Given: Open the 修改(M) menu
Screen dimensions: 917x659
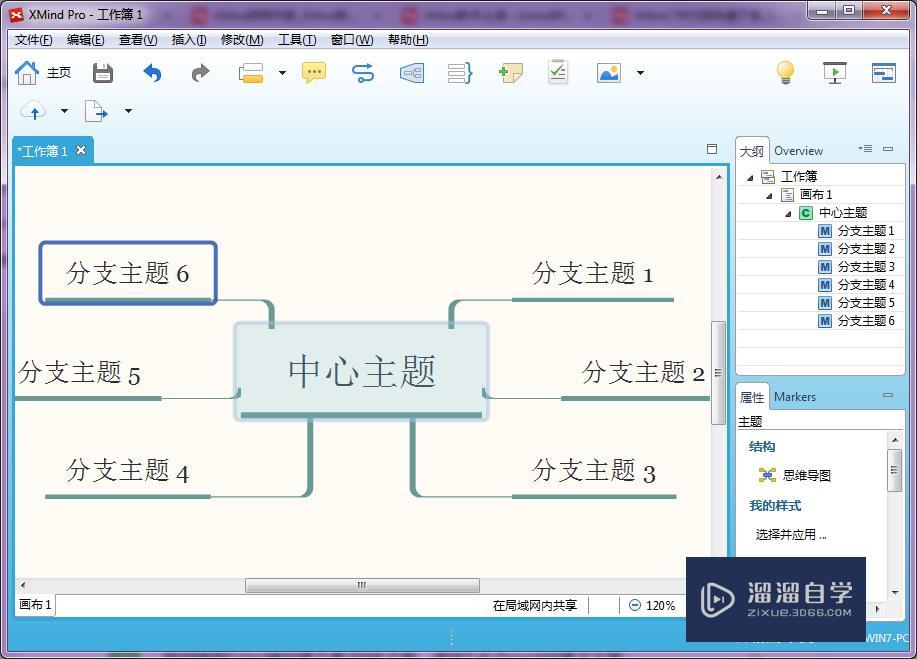Looking at the screenshot, I should click(x=242, y=40).
